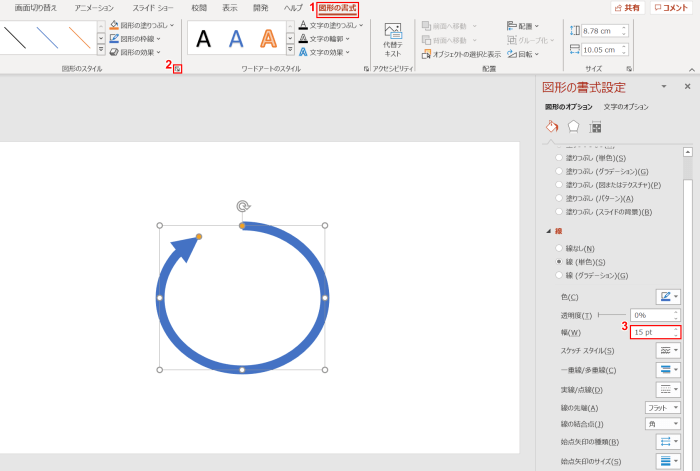Select the black diagonal line shape style
Screen dimensions: 700x471
pyautogui.click(x=15, y=38)
